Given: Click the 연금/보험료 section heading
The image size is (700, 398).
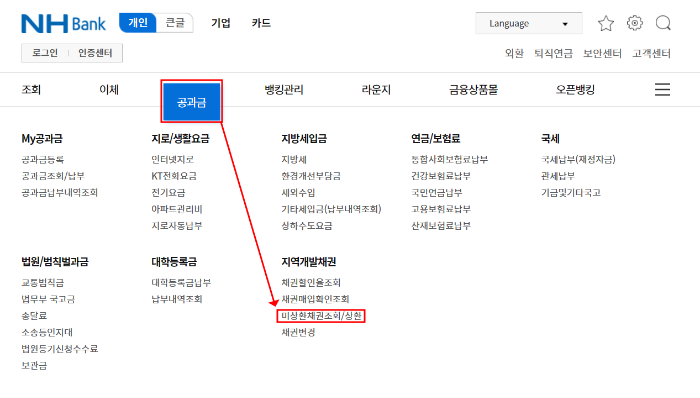Looking at the screenshot, I should [435, 138].
